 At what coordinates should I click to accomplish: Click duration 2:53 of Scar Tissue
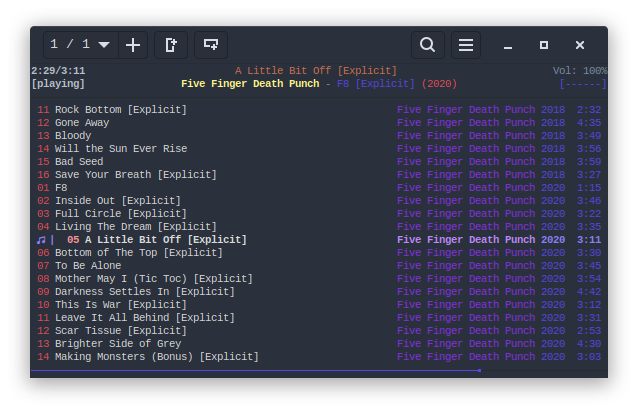pos(589,331)
